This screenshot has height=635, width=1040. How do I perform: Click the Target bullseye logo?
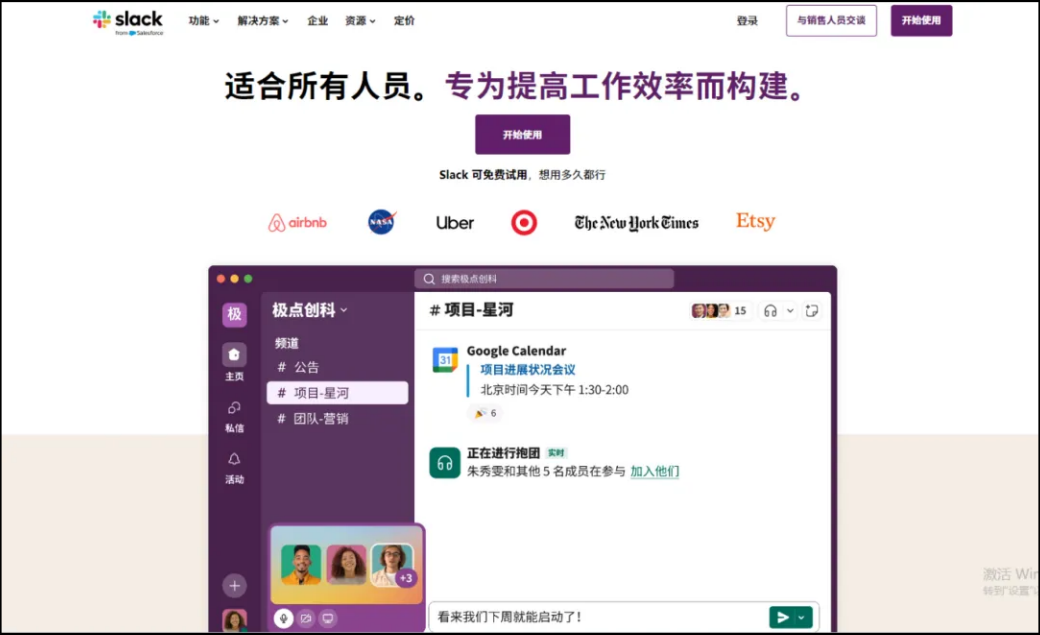click(x=524, y=222)
